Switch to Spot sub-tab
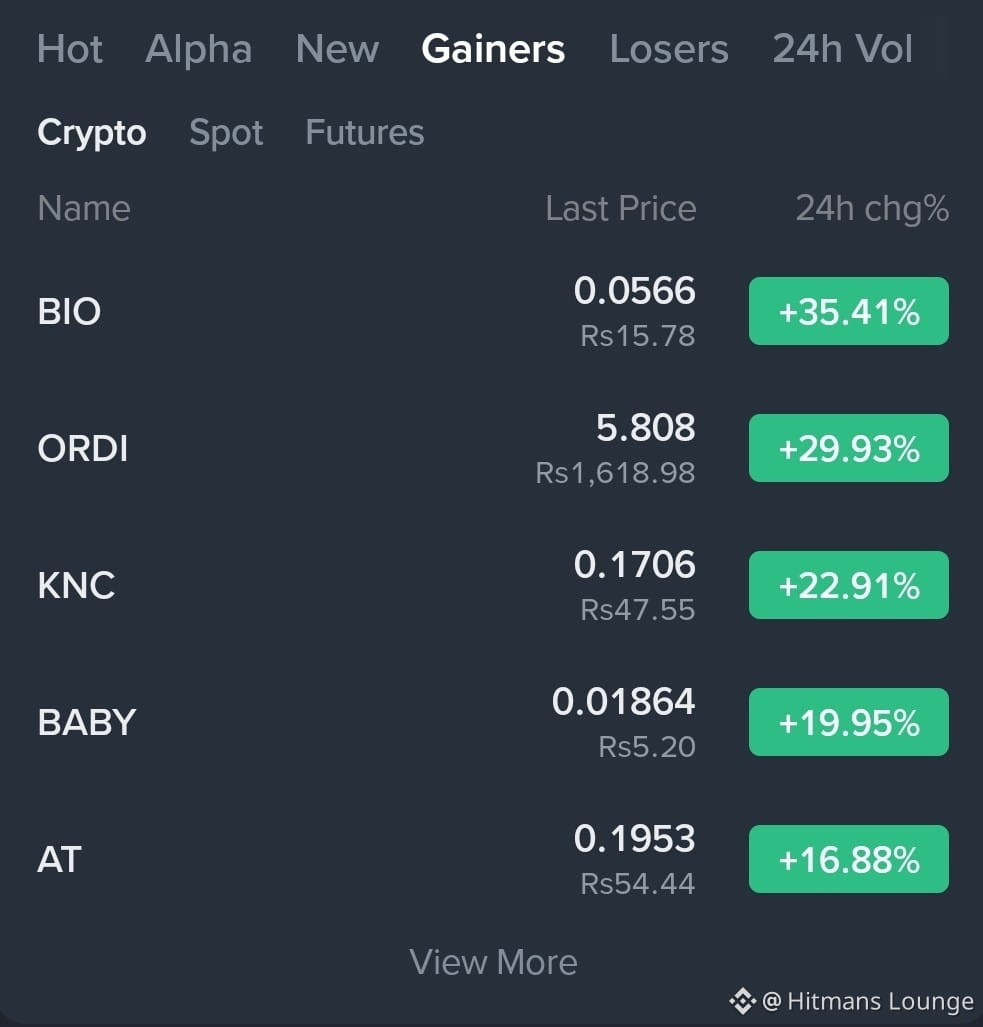983x1027 pixels. 226,133
